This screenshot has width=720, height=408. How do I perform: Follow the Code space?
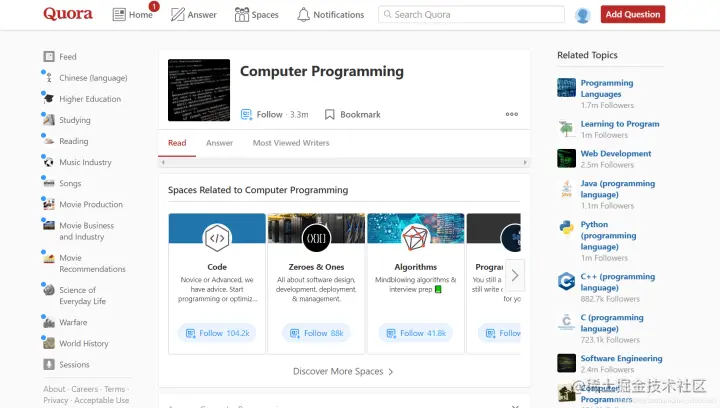[217, 333]
